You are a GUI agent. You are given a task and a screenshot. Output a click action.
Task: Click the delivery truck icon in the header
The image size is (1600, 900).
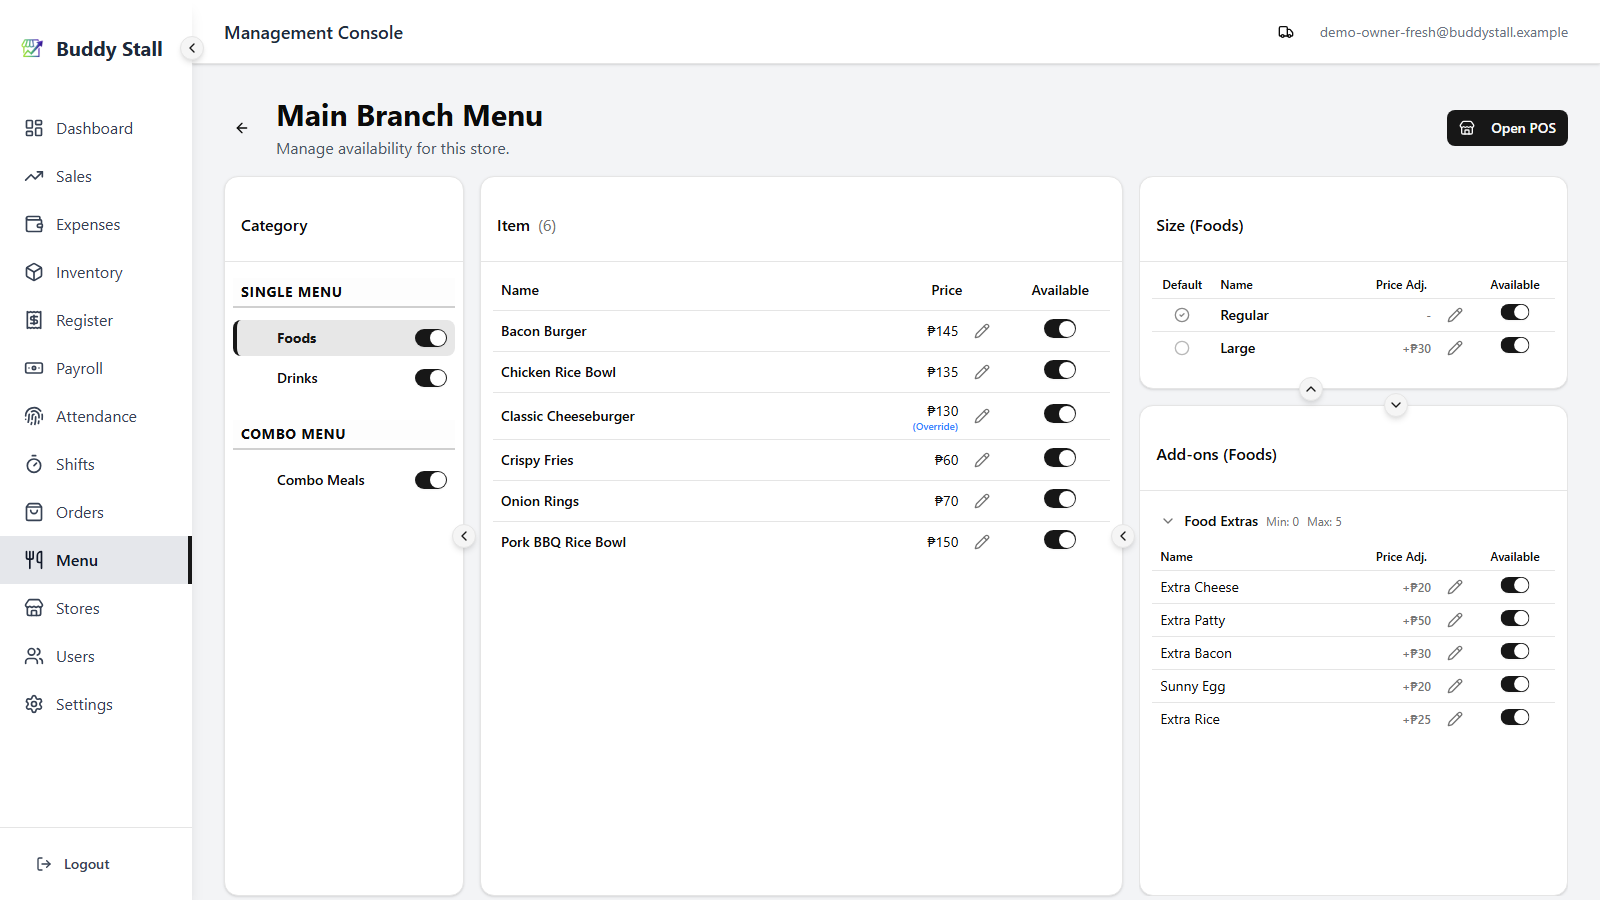pyautogui.click(x=1286, y=32)
